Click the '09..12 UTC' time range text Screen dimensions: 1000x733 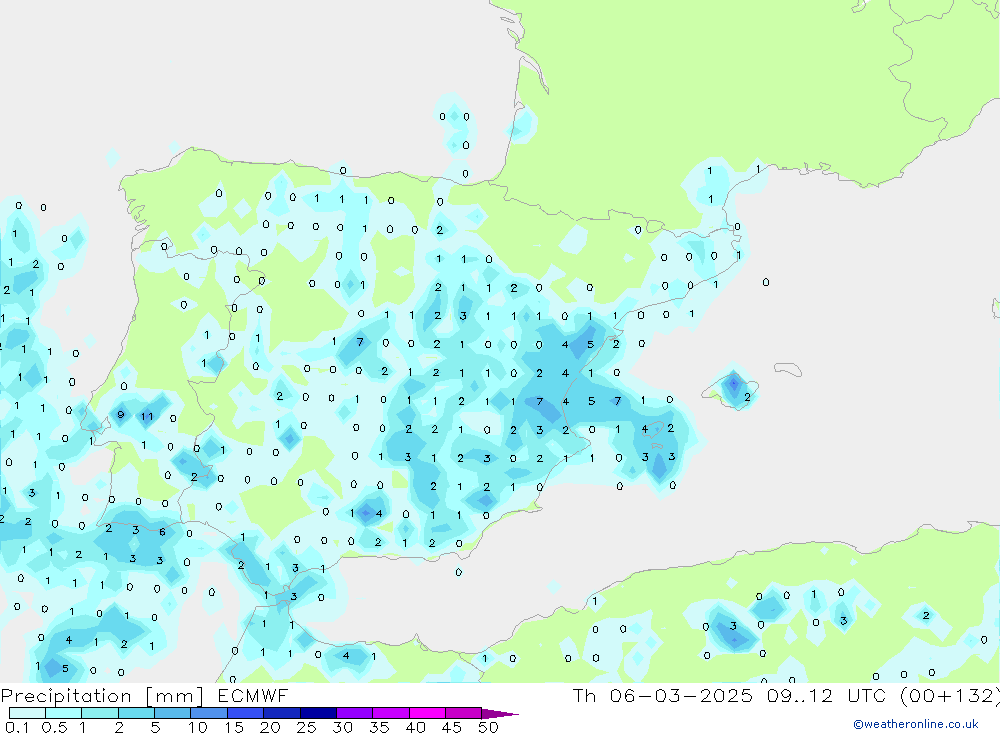click(x=827, y=695)
